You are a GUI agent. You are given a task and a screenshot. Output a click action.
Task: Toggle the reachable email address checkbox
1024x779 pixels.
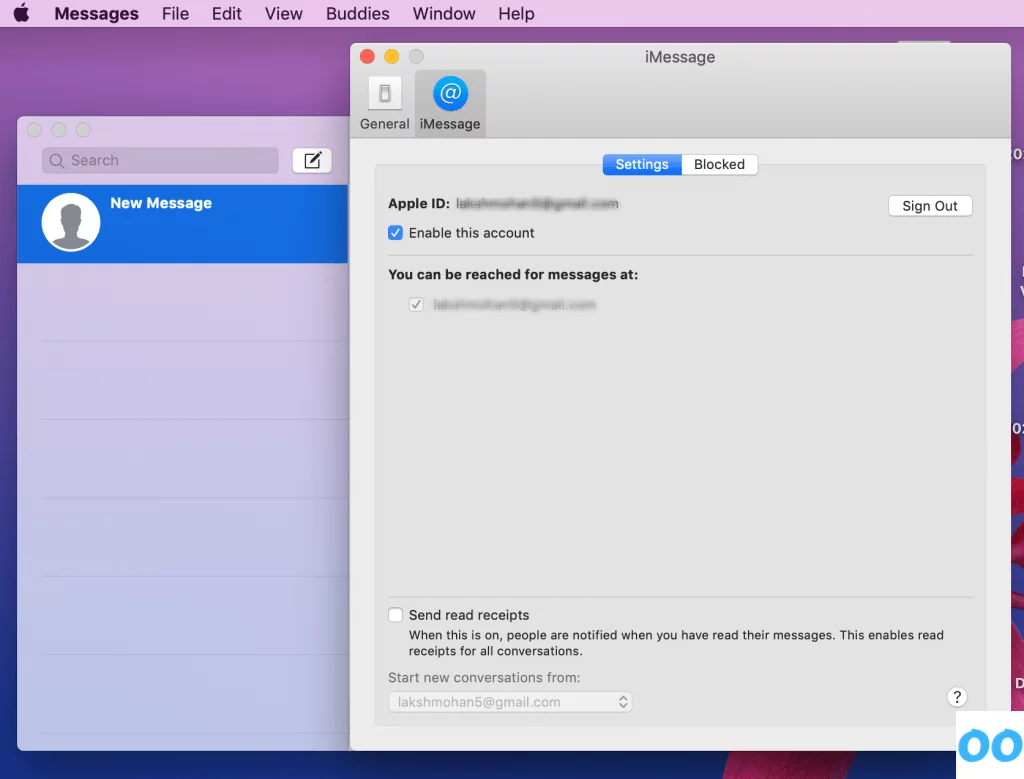[x=416, y=304]
